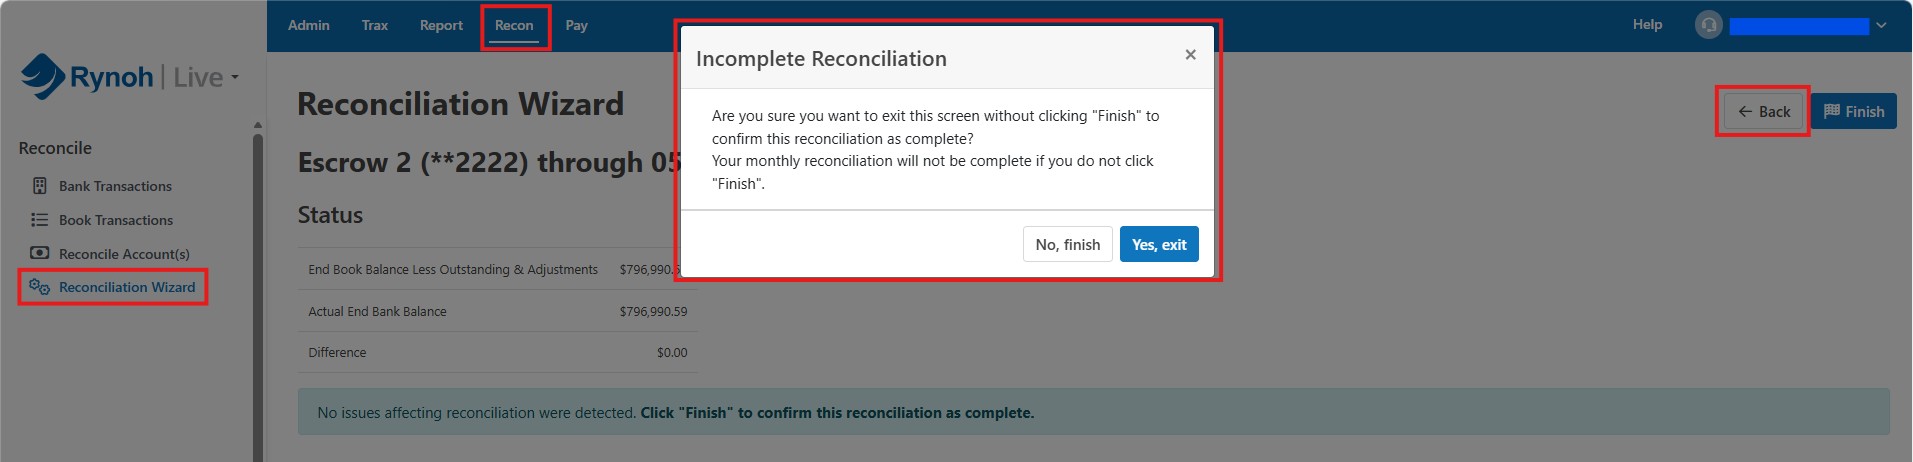Screen dimensions: 1913x462
Task: Click the Back arrow icon
Action: click(1745, 112)
